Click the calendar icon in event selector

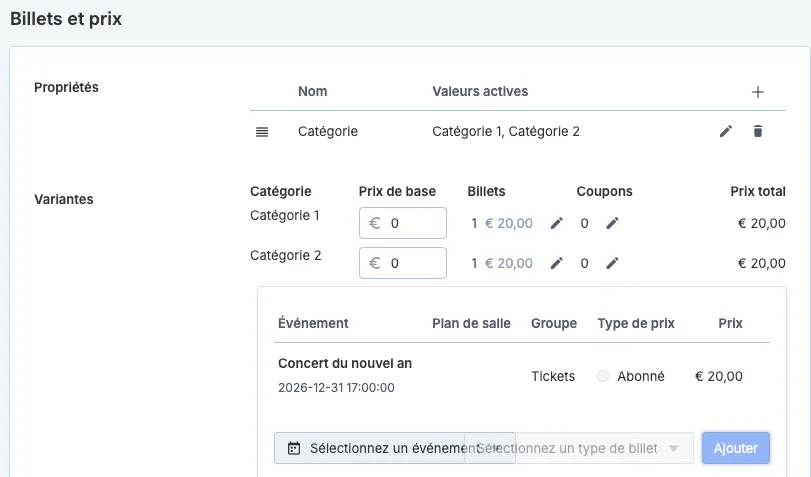294,448
